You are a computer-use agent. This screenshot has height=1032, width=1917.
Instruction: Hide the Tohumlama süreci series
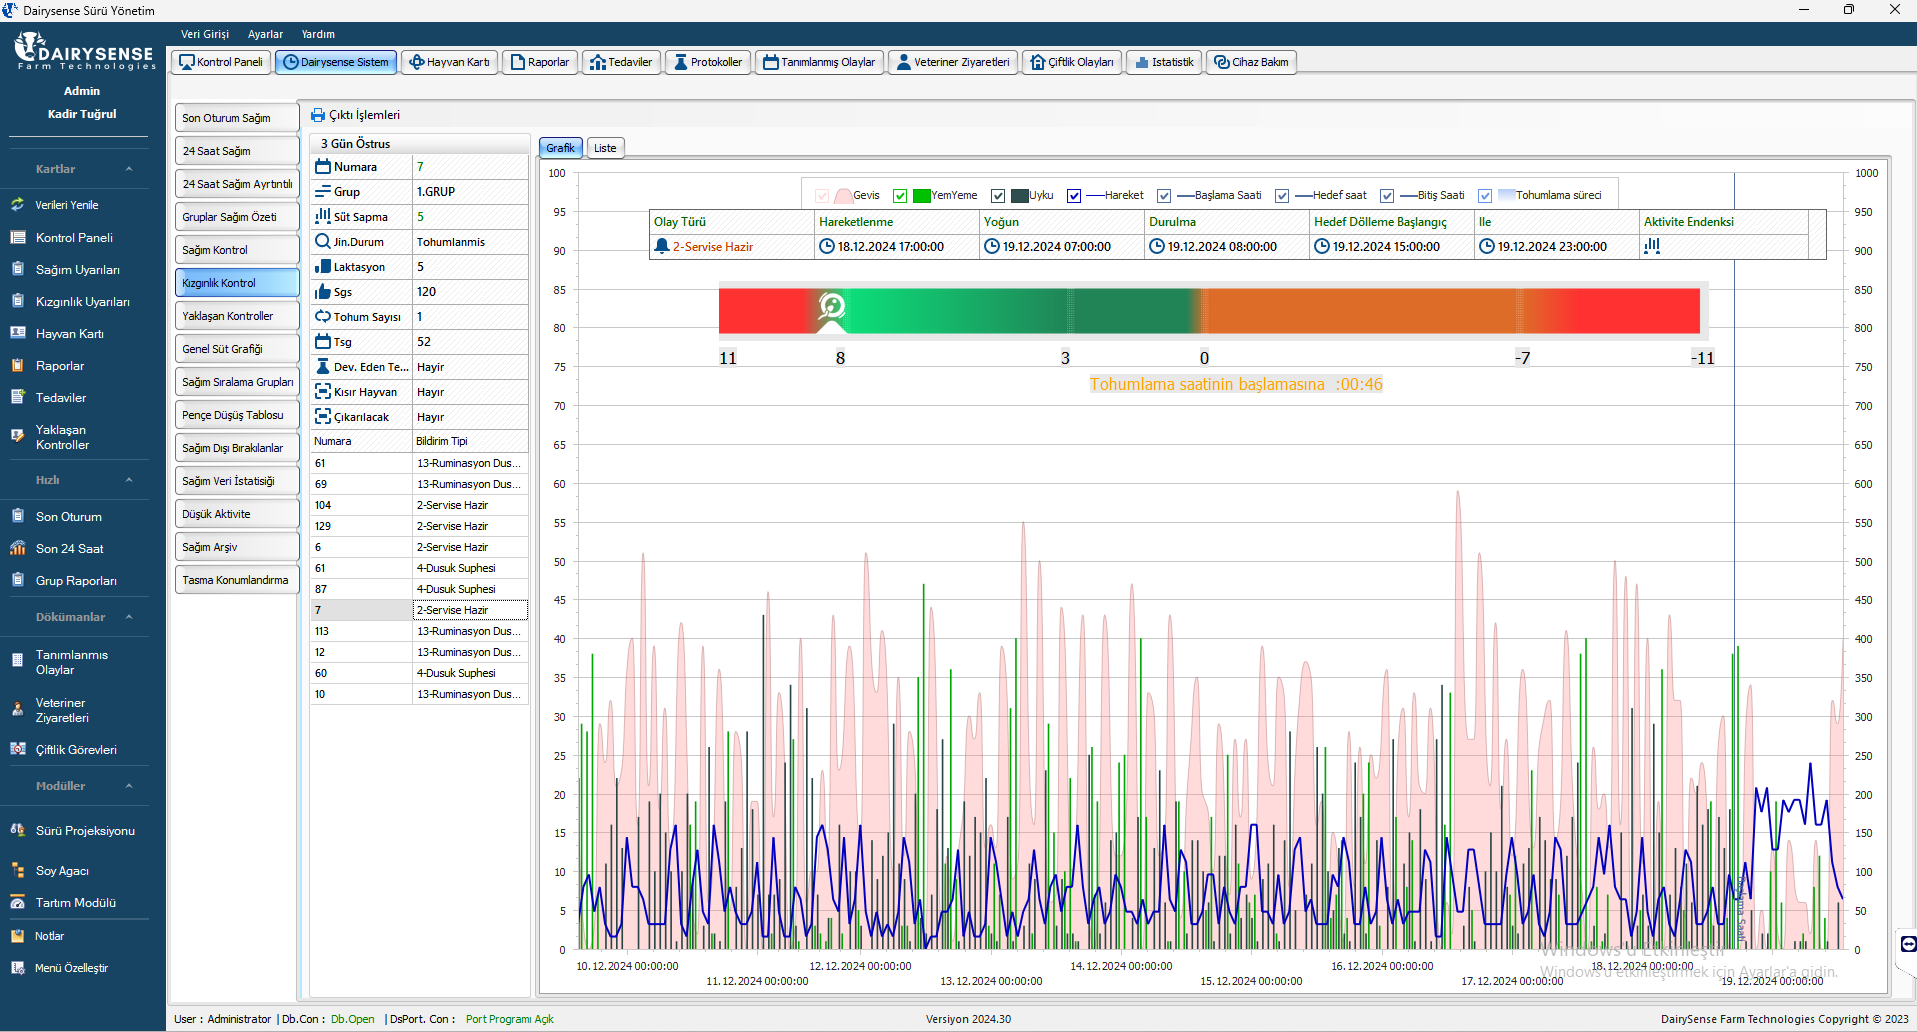click(x=1485, y=196)
